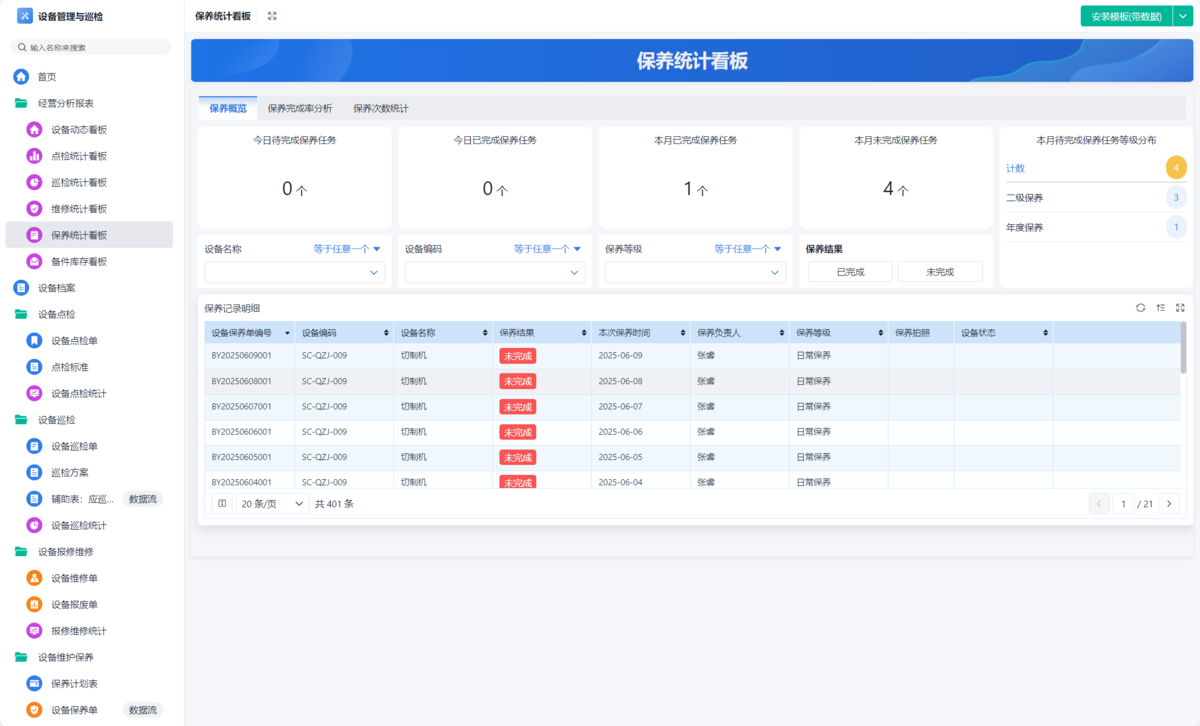Open 设备巡检统计 icon
Image resolution: width=1200 pixels, height=726 pixels.
point(34,525)
